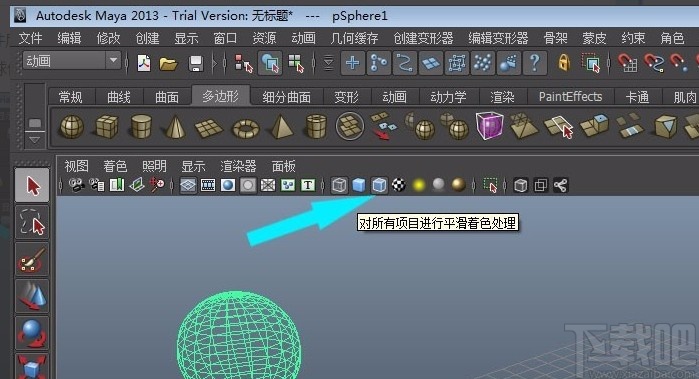Open the 动画 menu set dropdown
699x379 pixels.
coord(72,61)
